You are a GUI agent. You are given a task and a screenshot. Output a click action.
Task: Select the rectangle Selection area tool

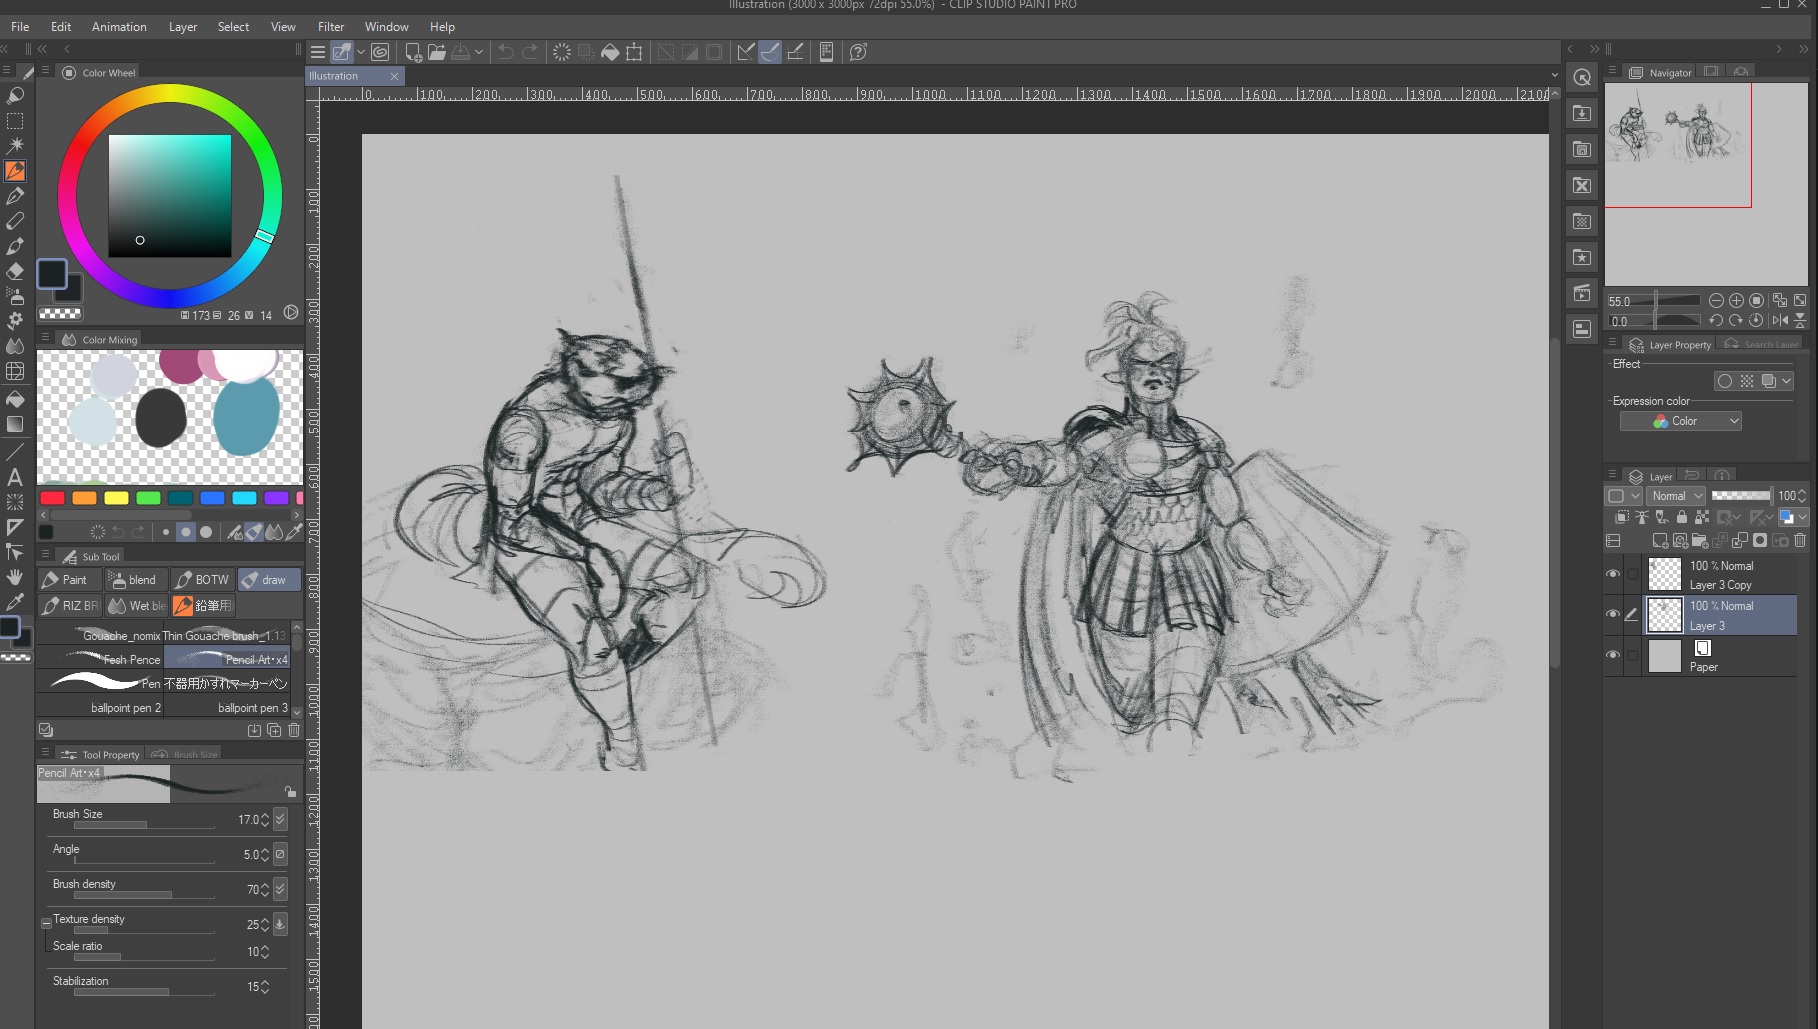point(15,121)
